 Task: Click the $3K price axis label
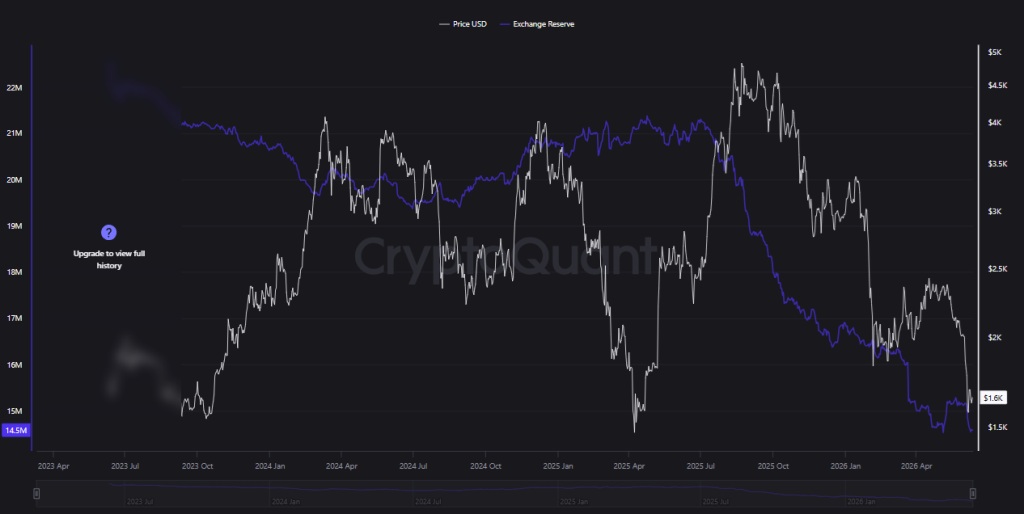[x=995, y=212]
